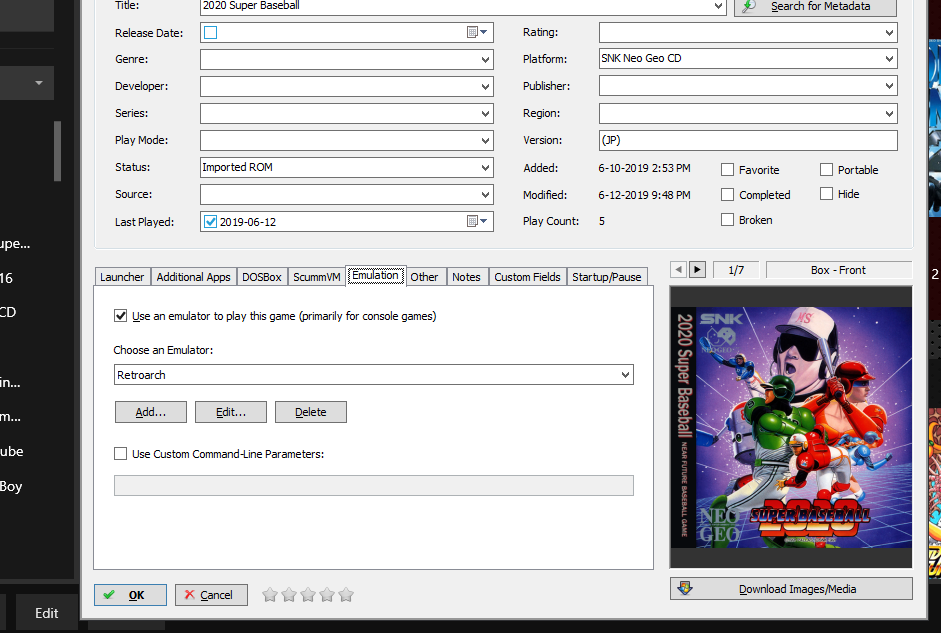Viewport: 941px width, 633px height.
Task: Open the ScummVM tab
Action: (316, 277)
